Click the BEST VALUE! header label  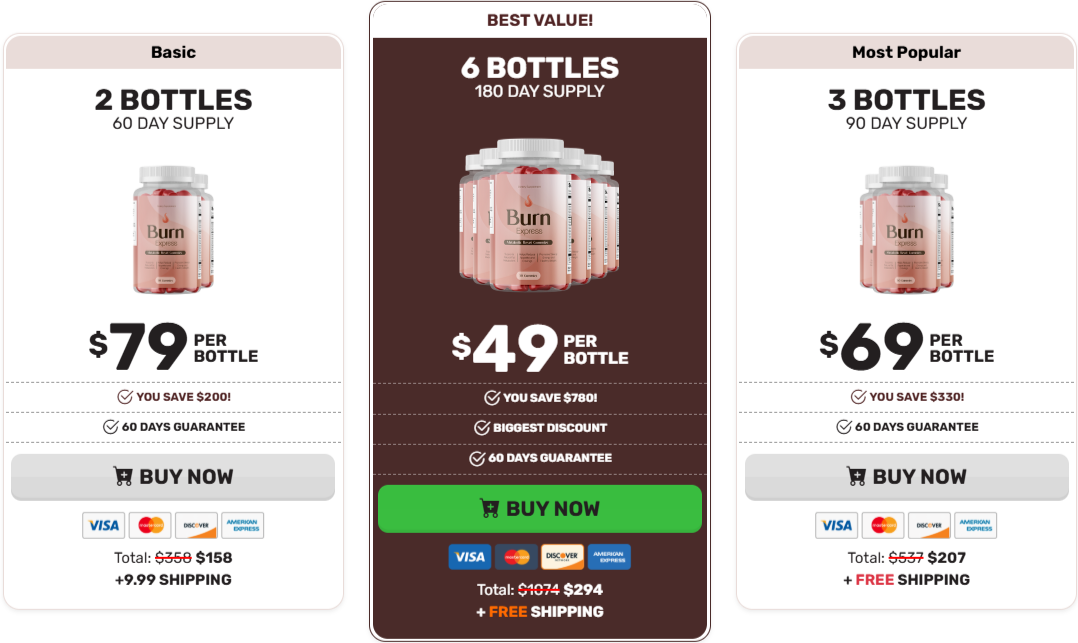click(x=540, y=19)
